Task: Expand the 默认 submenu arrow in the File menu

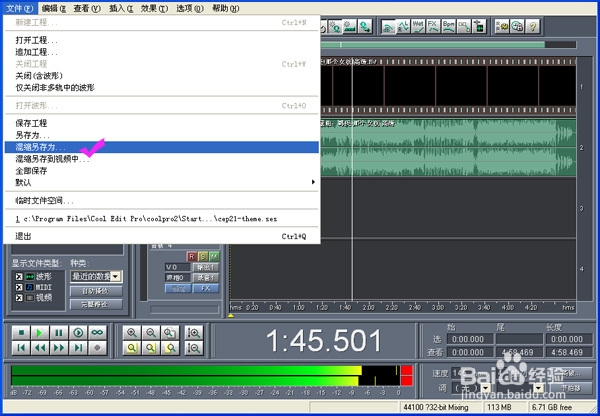Action: 313,182
